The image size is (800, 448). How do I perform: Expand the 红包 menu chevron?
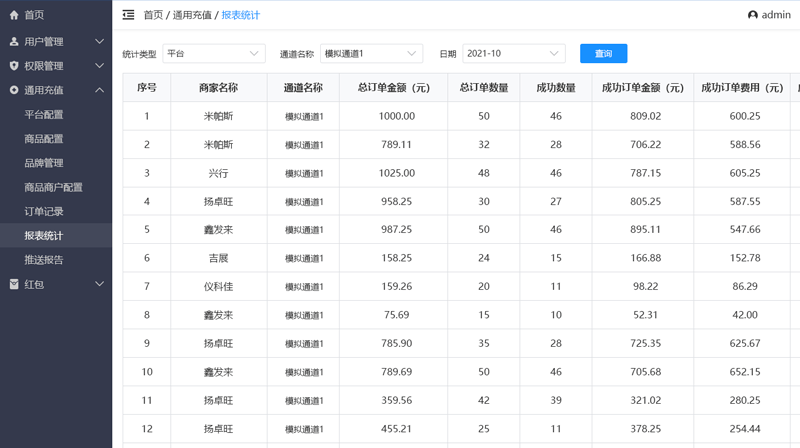[99, 284]
